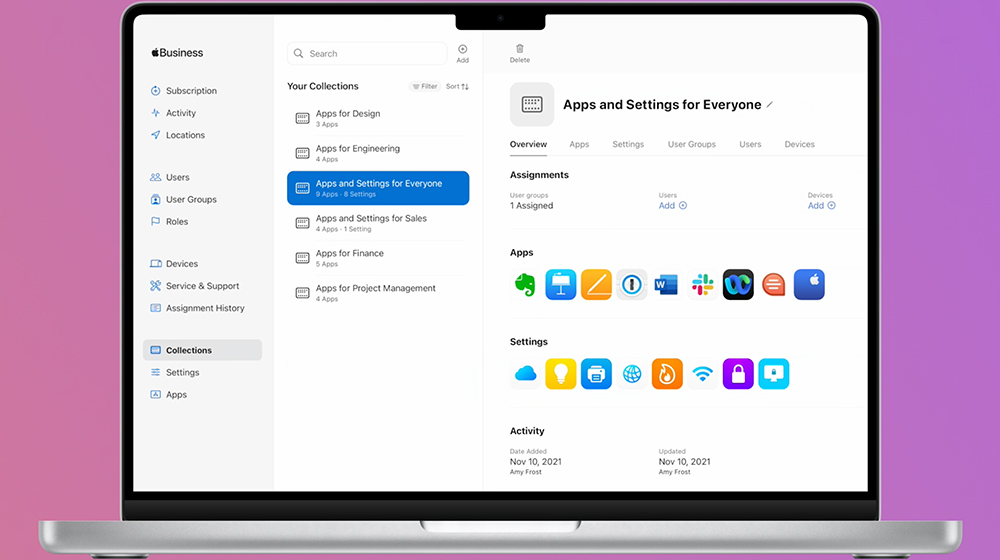This screenshot has width=1000, height=560.
Task: Select Apps for Design collection
Action: tap(378, 118)
